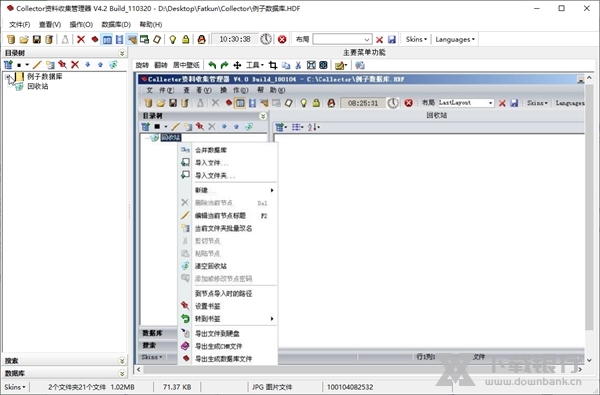Open the 操作(O) menu
Image resolution: width=600 pixels, height=395 pixels.
click(x=81, y=24)
